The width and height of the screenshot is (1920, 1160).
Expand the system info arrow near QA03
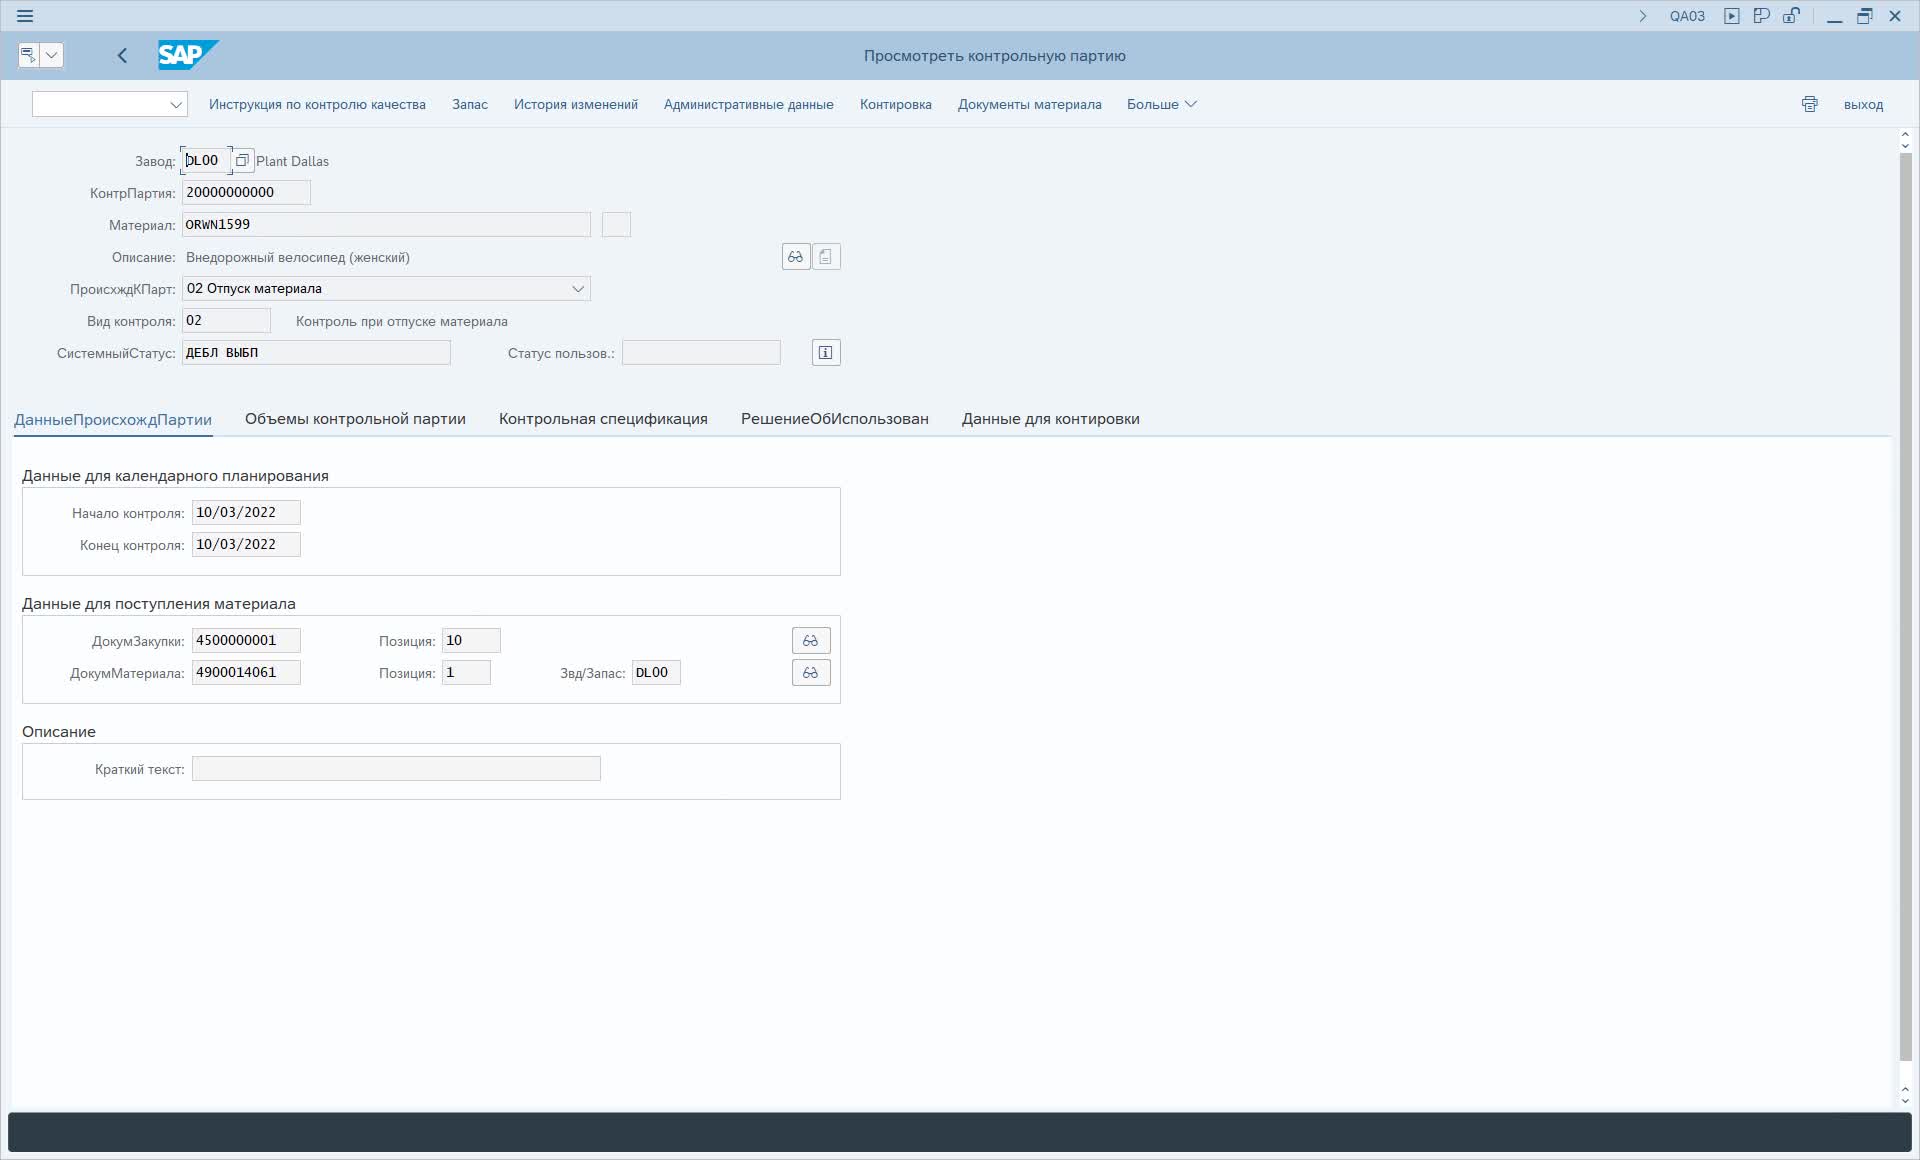coord(1642,16)
